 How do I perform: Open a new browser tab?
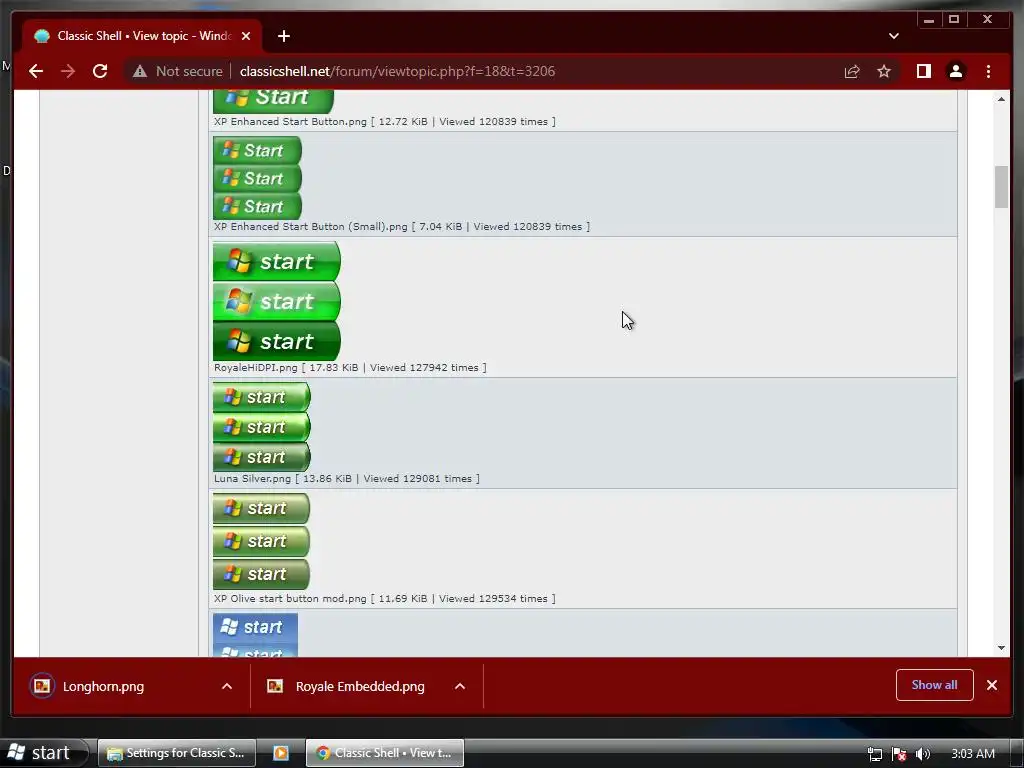(x=283, y=36)
